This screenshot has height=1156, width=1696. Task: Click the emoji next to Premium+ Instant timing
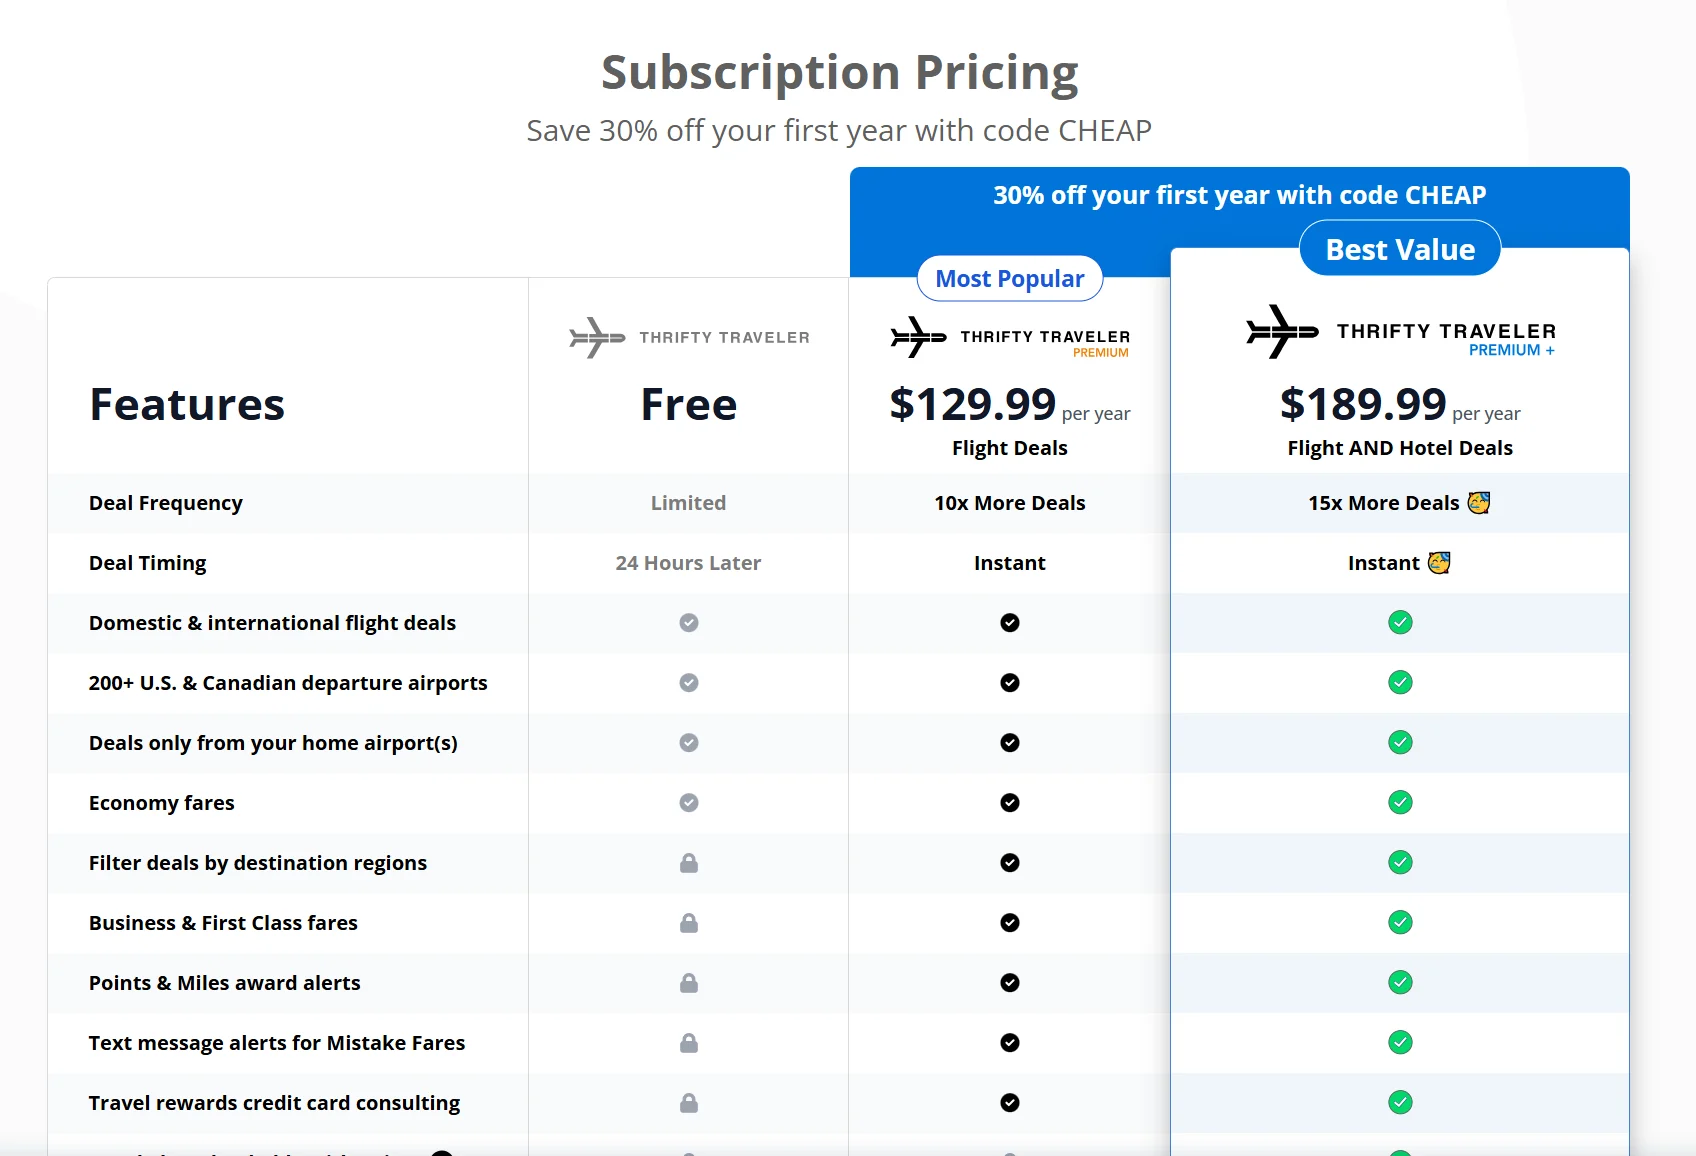pyautogui.click(x=1439, y=563)
